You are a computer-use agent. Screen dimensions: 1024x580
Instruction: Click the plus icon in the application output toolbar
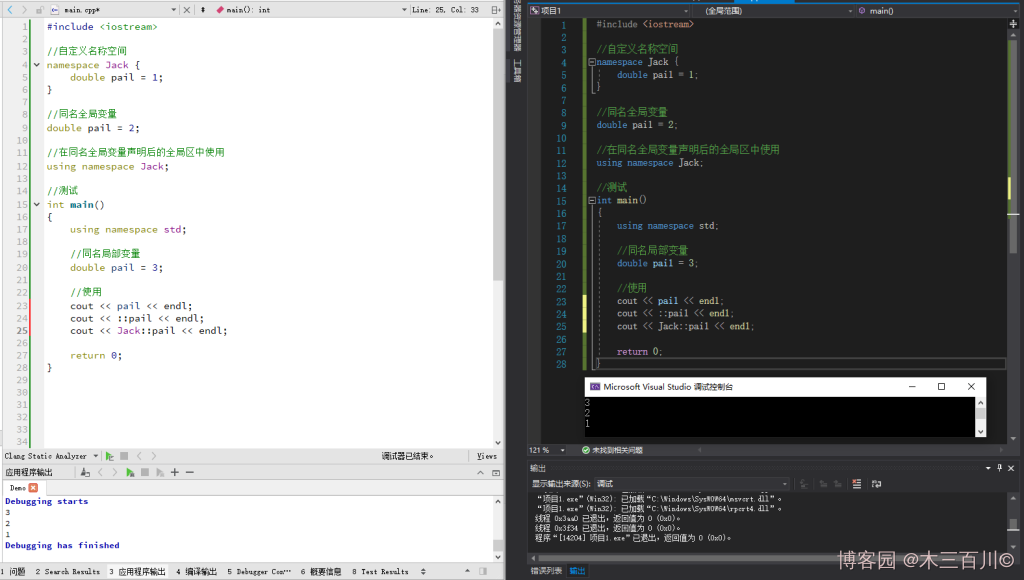[174, 472]
